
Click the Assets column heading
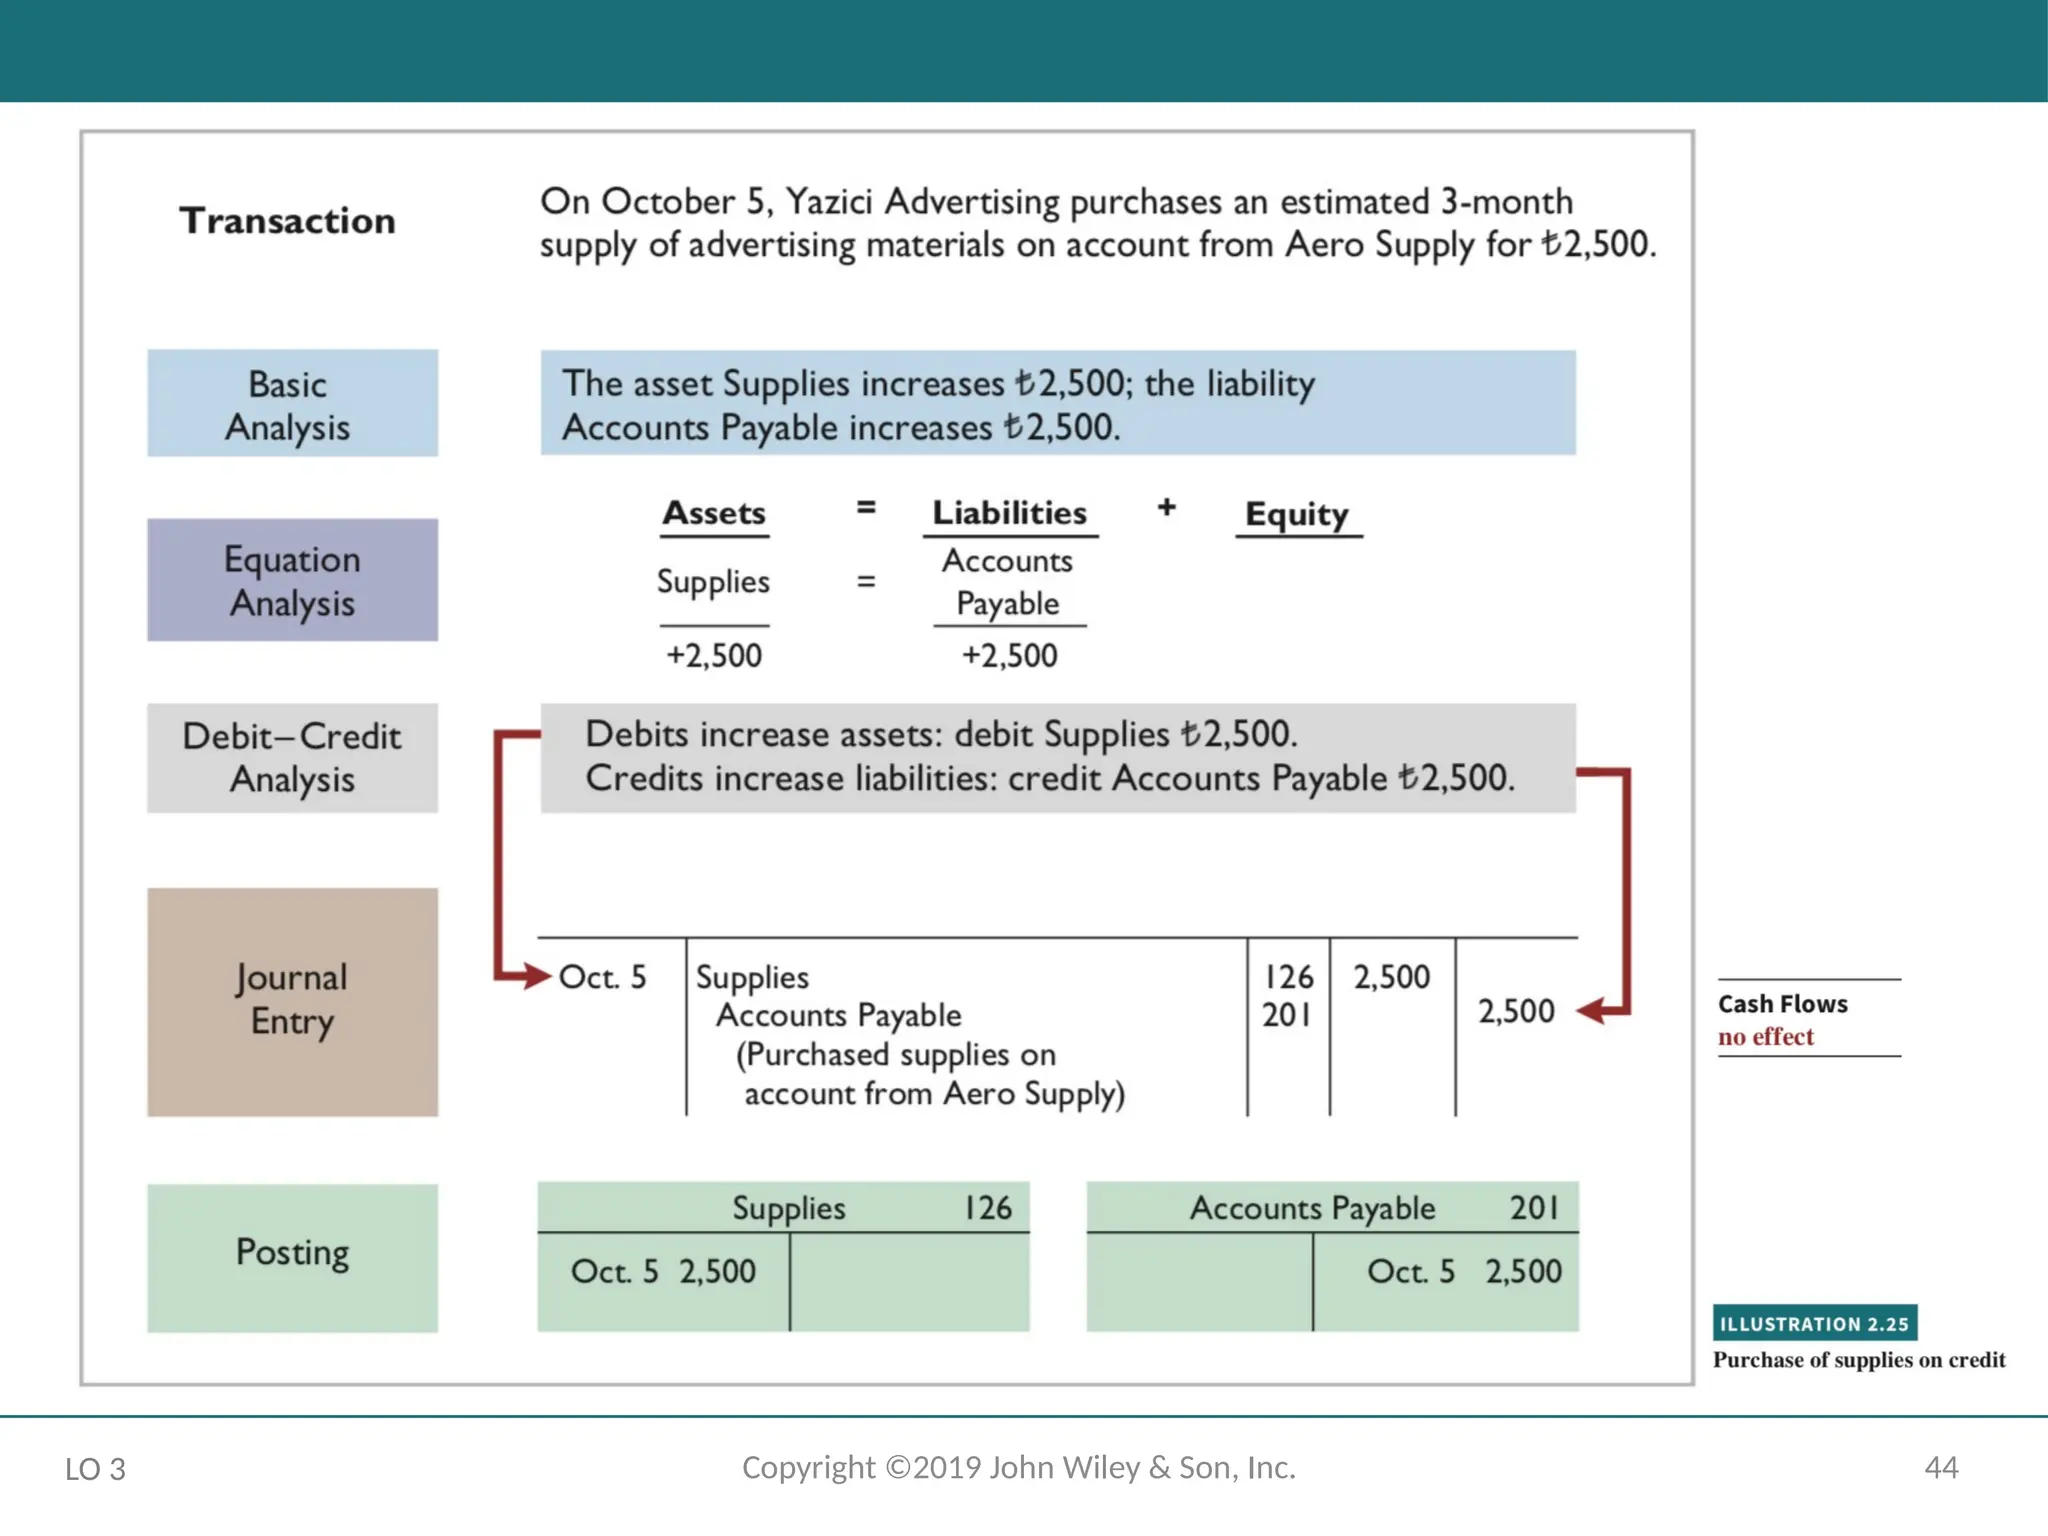(714, 513)
